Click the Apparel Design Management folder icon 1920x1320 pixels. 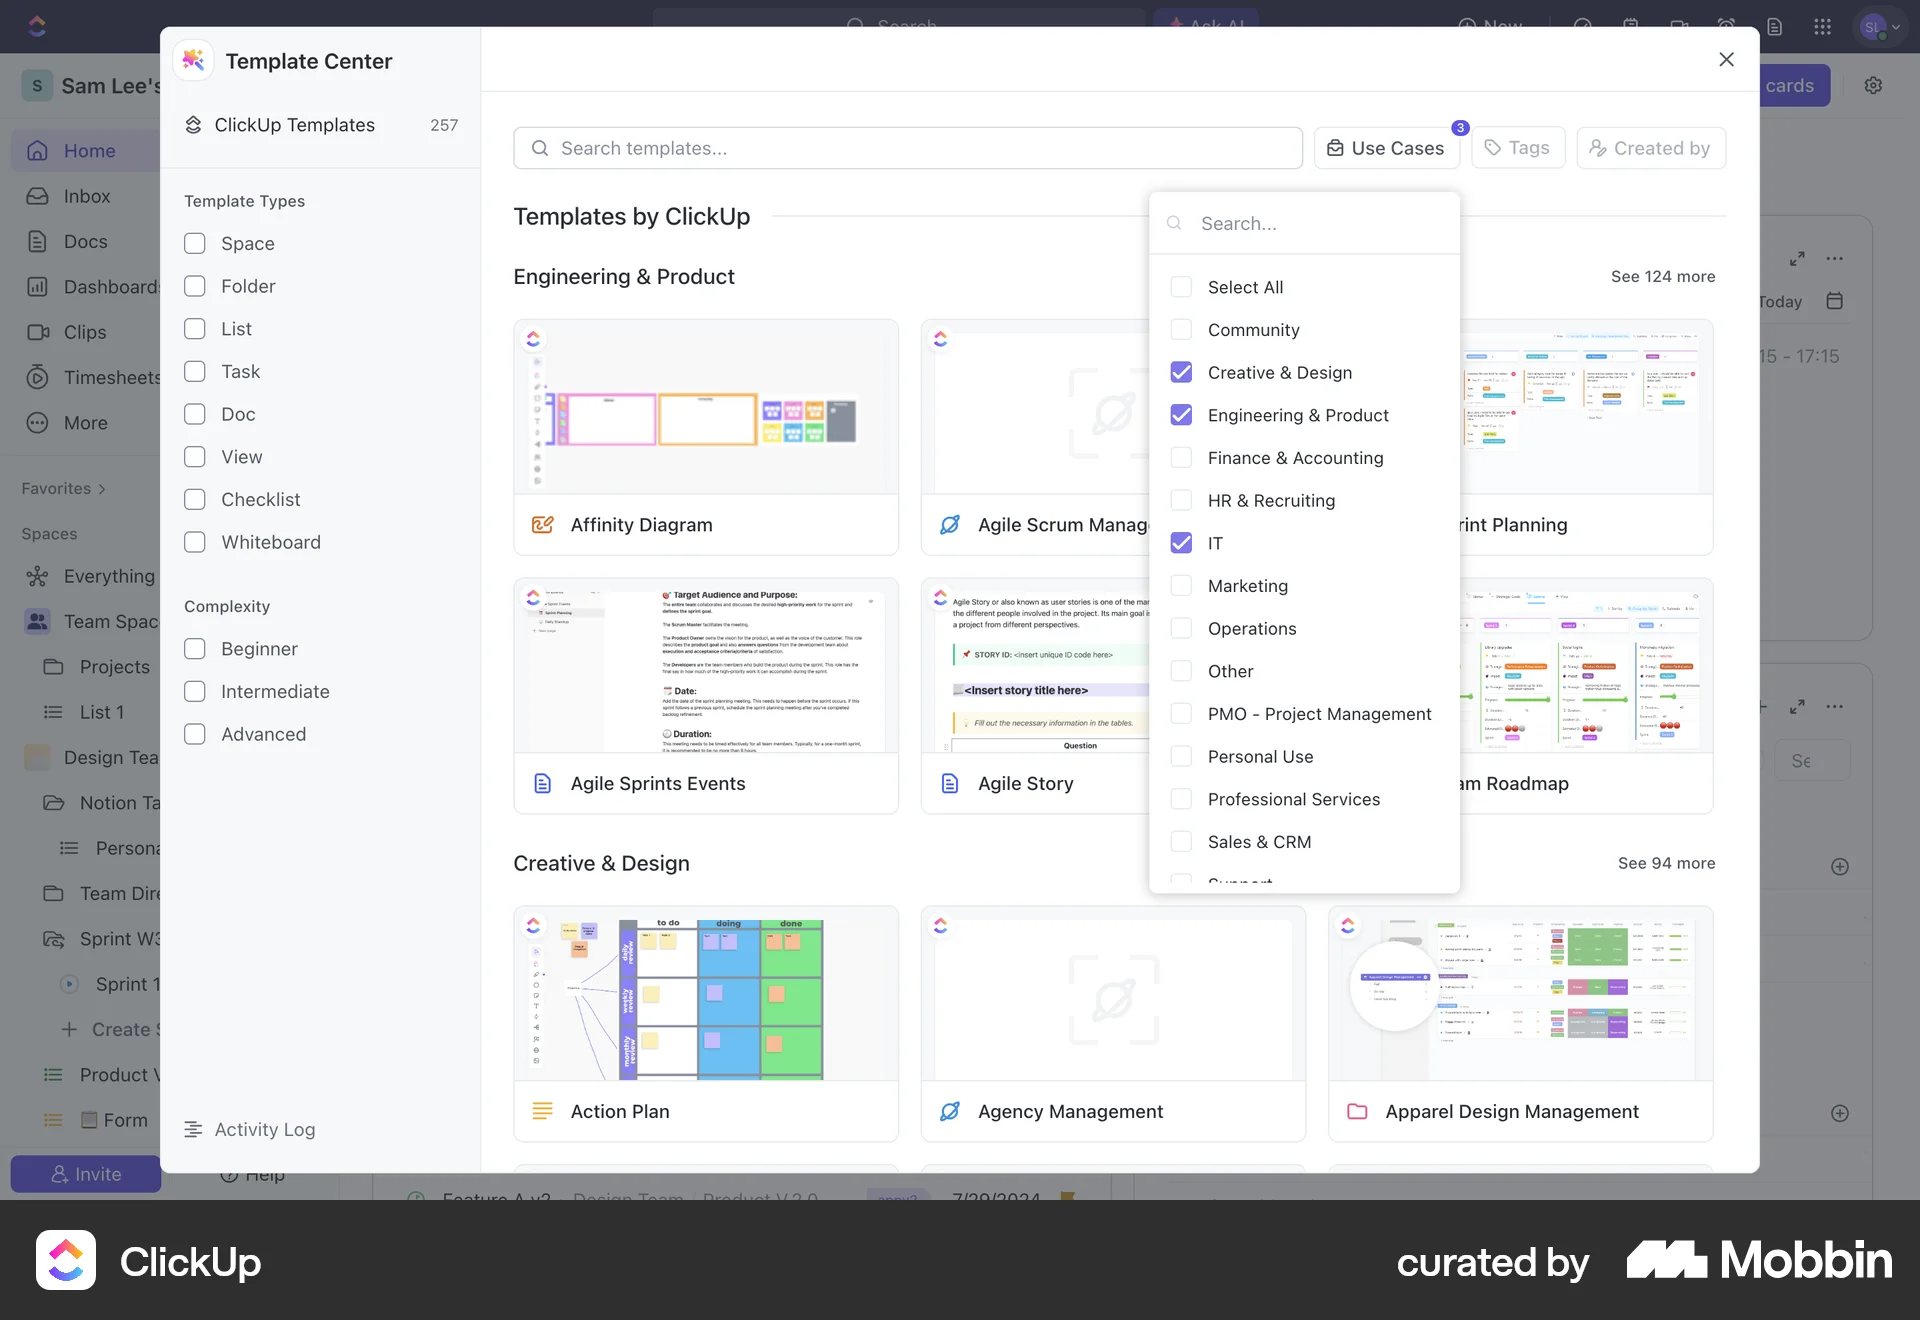1357,1112
